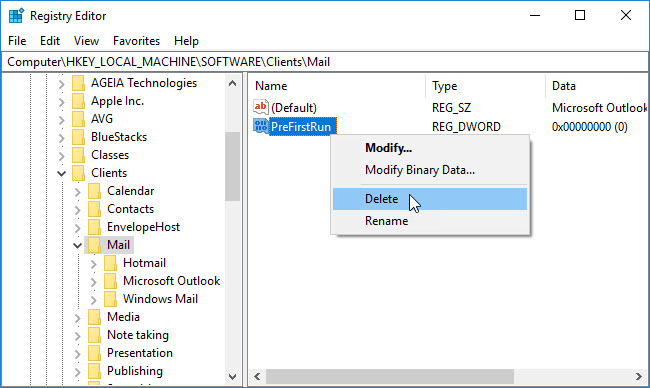The image size is (650, 388).
Task: Expand the Windows Mail key chevron
Action: (x=94, y=300)
